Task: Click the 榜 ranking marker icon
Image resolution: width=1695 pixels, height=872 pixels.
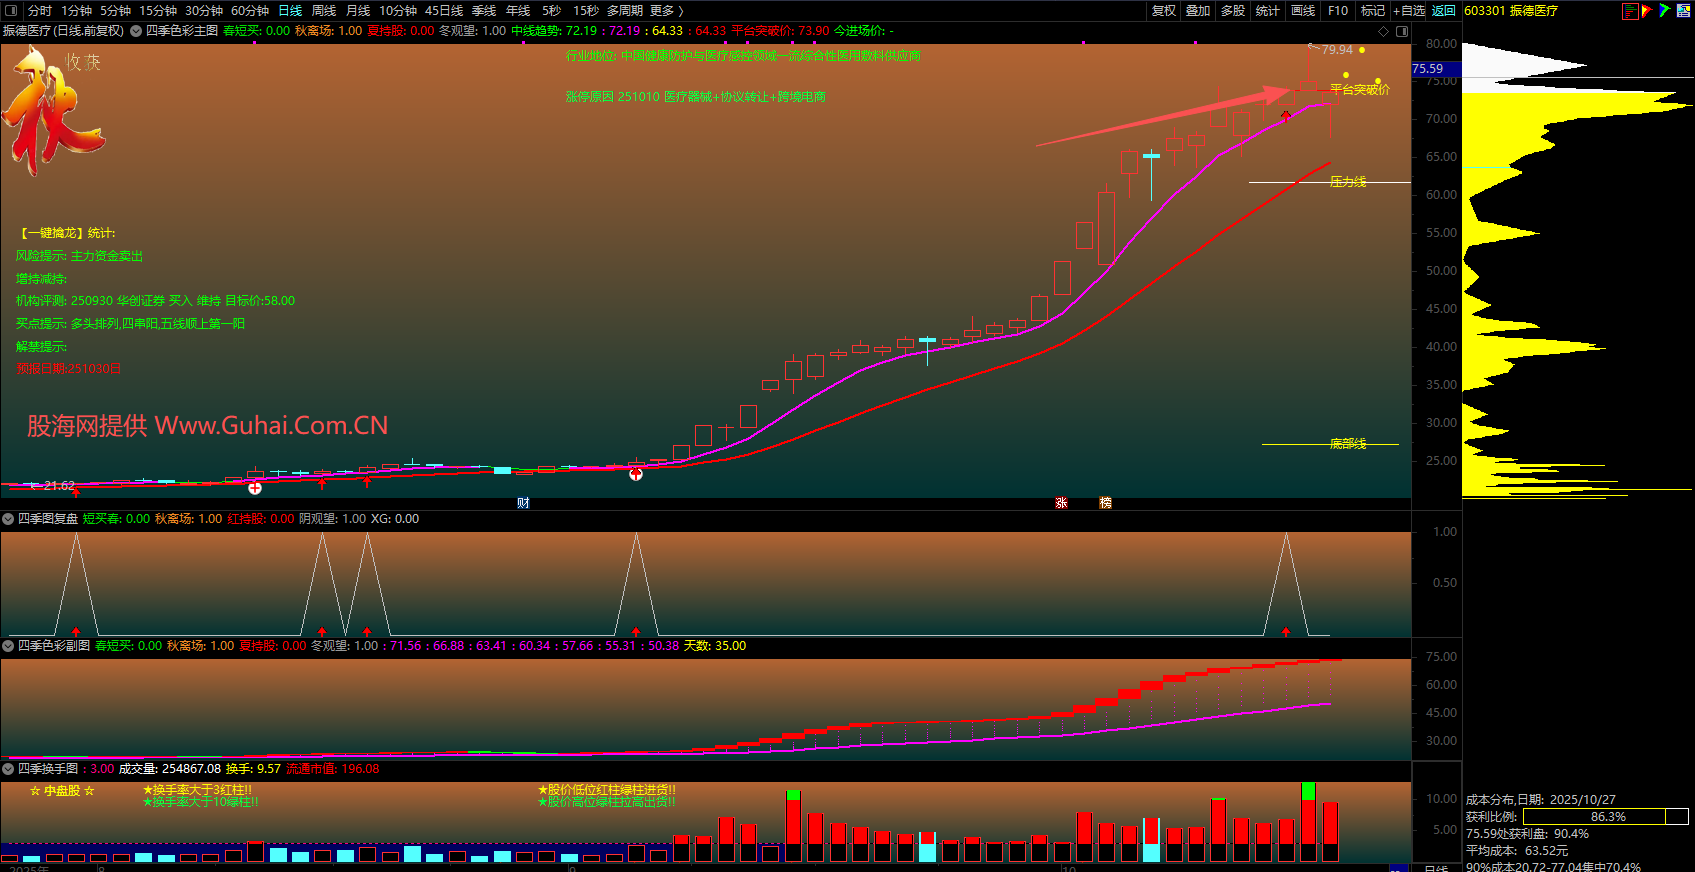Action: pos(1105,503)
